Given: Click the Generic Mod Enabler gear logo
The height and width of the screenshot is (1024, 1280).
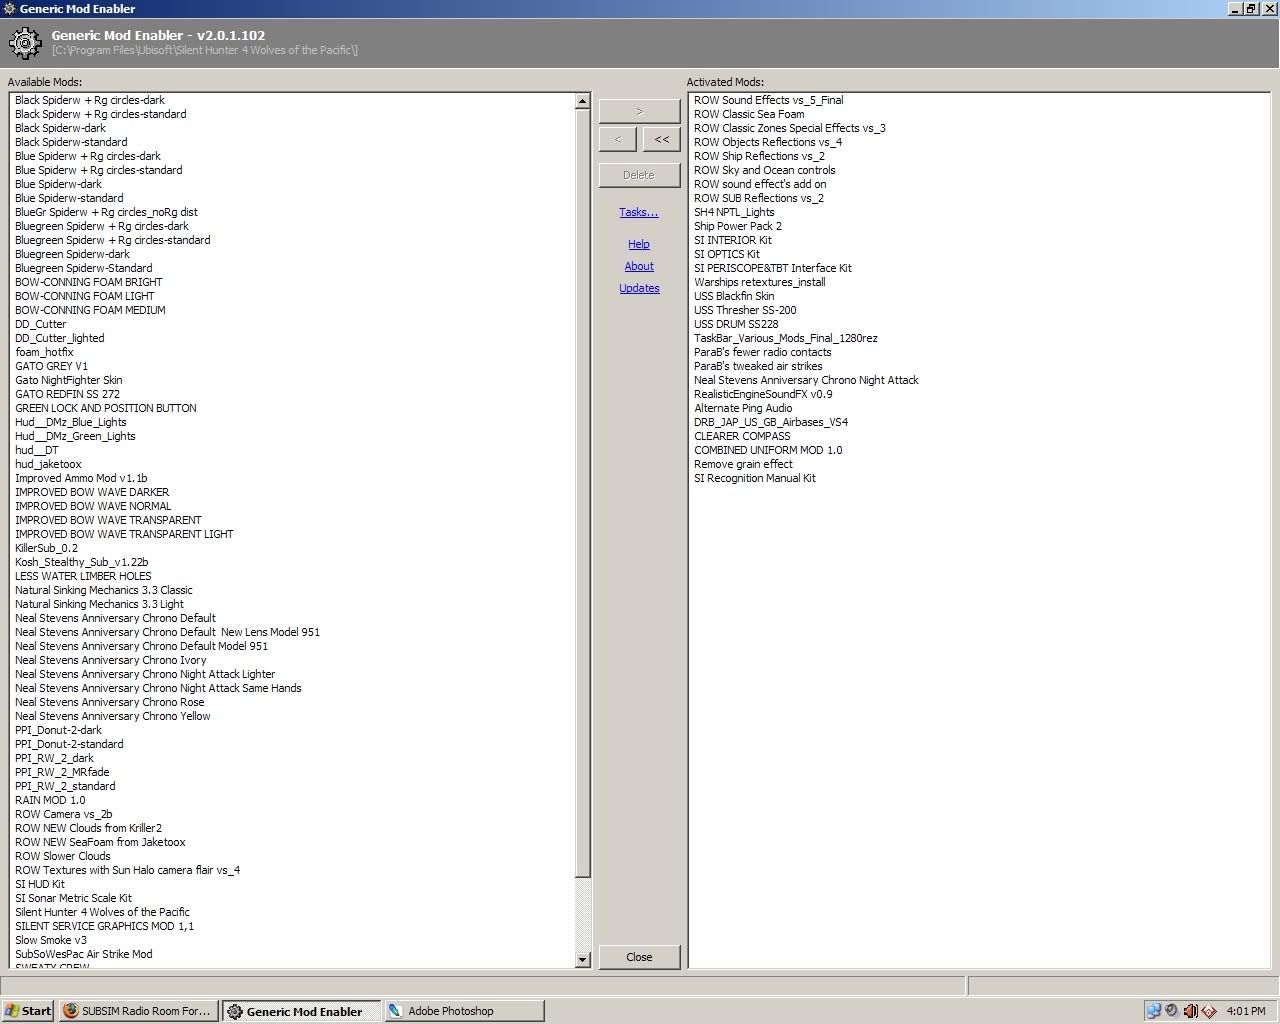Looking at the screenshot, I should (x=25, y=42).
